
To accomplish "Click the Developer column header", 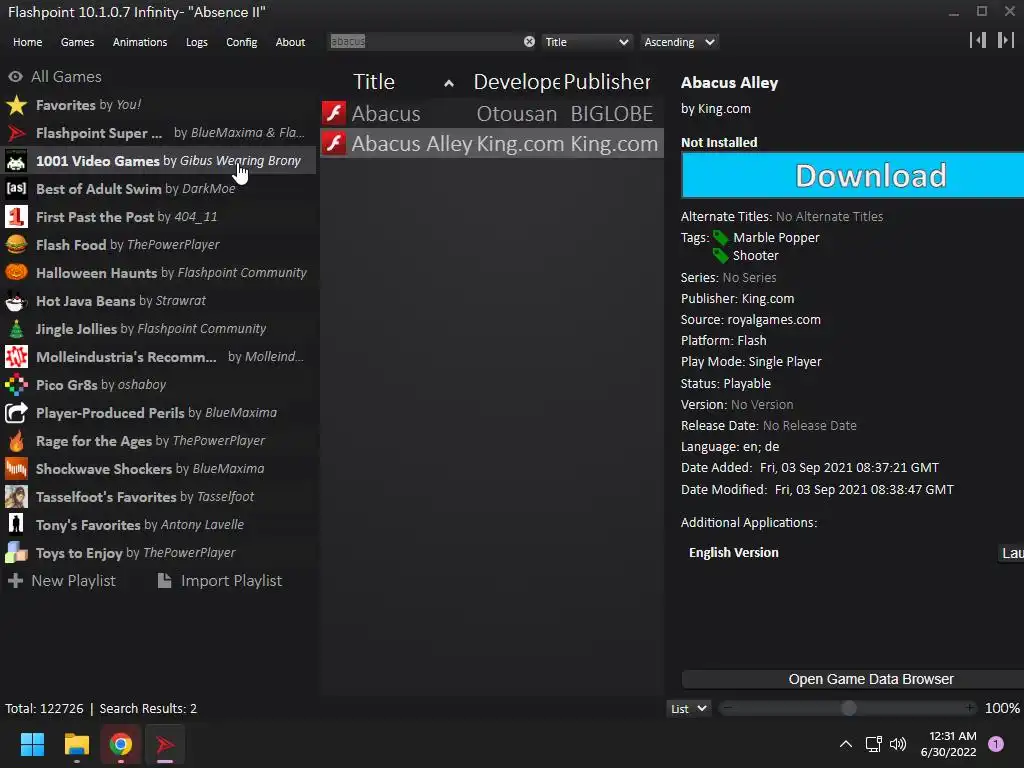I will (517, 82).
